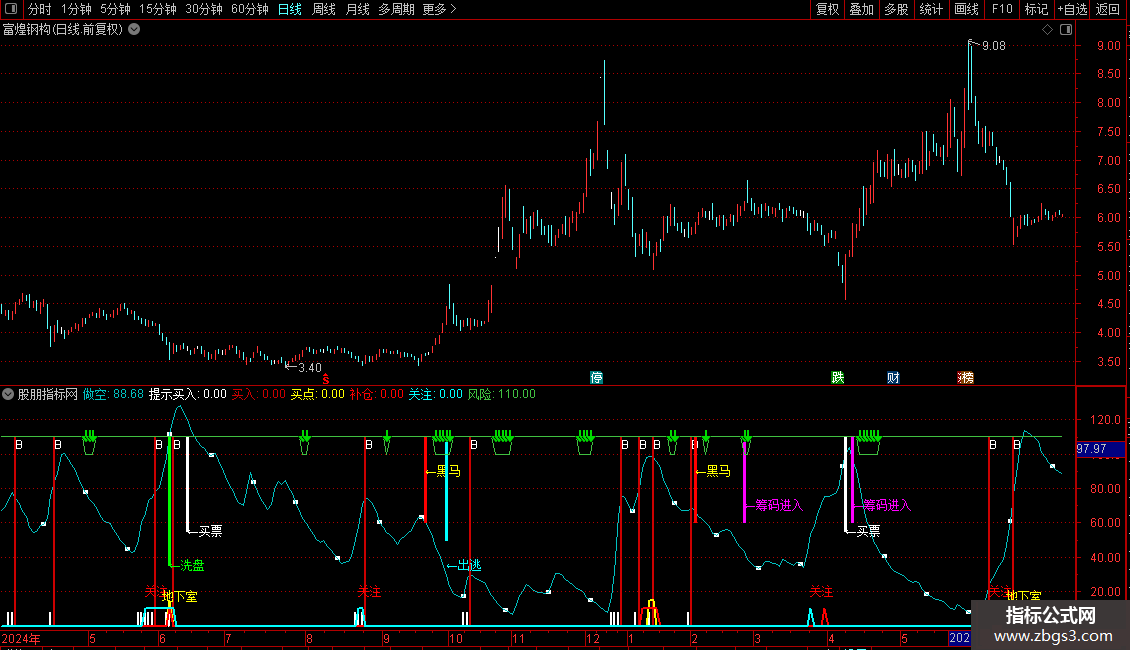1130x650 pixels.
Task: Select the 30分钟 period tab
Action: point(204,9)
